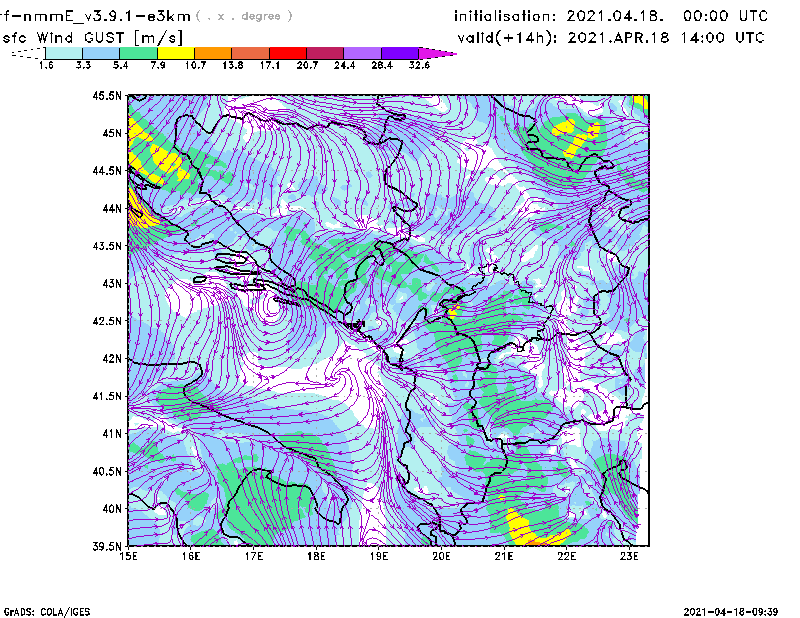Screen dimensions: 800x618
Task: Click the 'valid(+14h):' label
Action: (x=508, y=38)
